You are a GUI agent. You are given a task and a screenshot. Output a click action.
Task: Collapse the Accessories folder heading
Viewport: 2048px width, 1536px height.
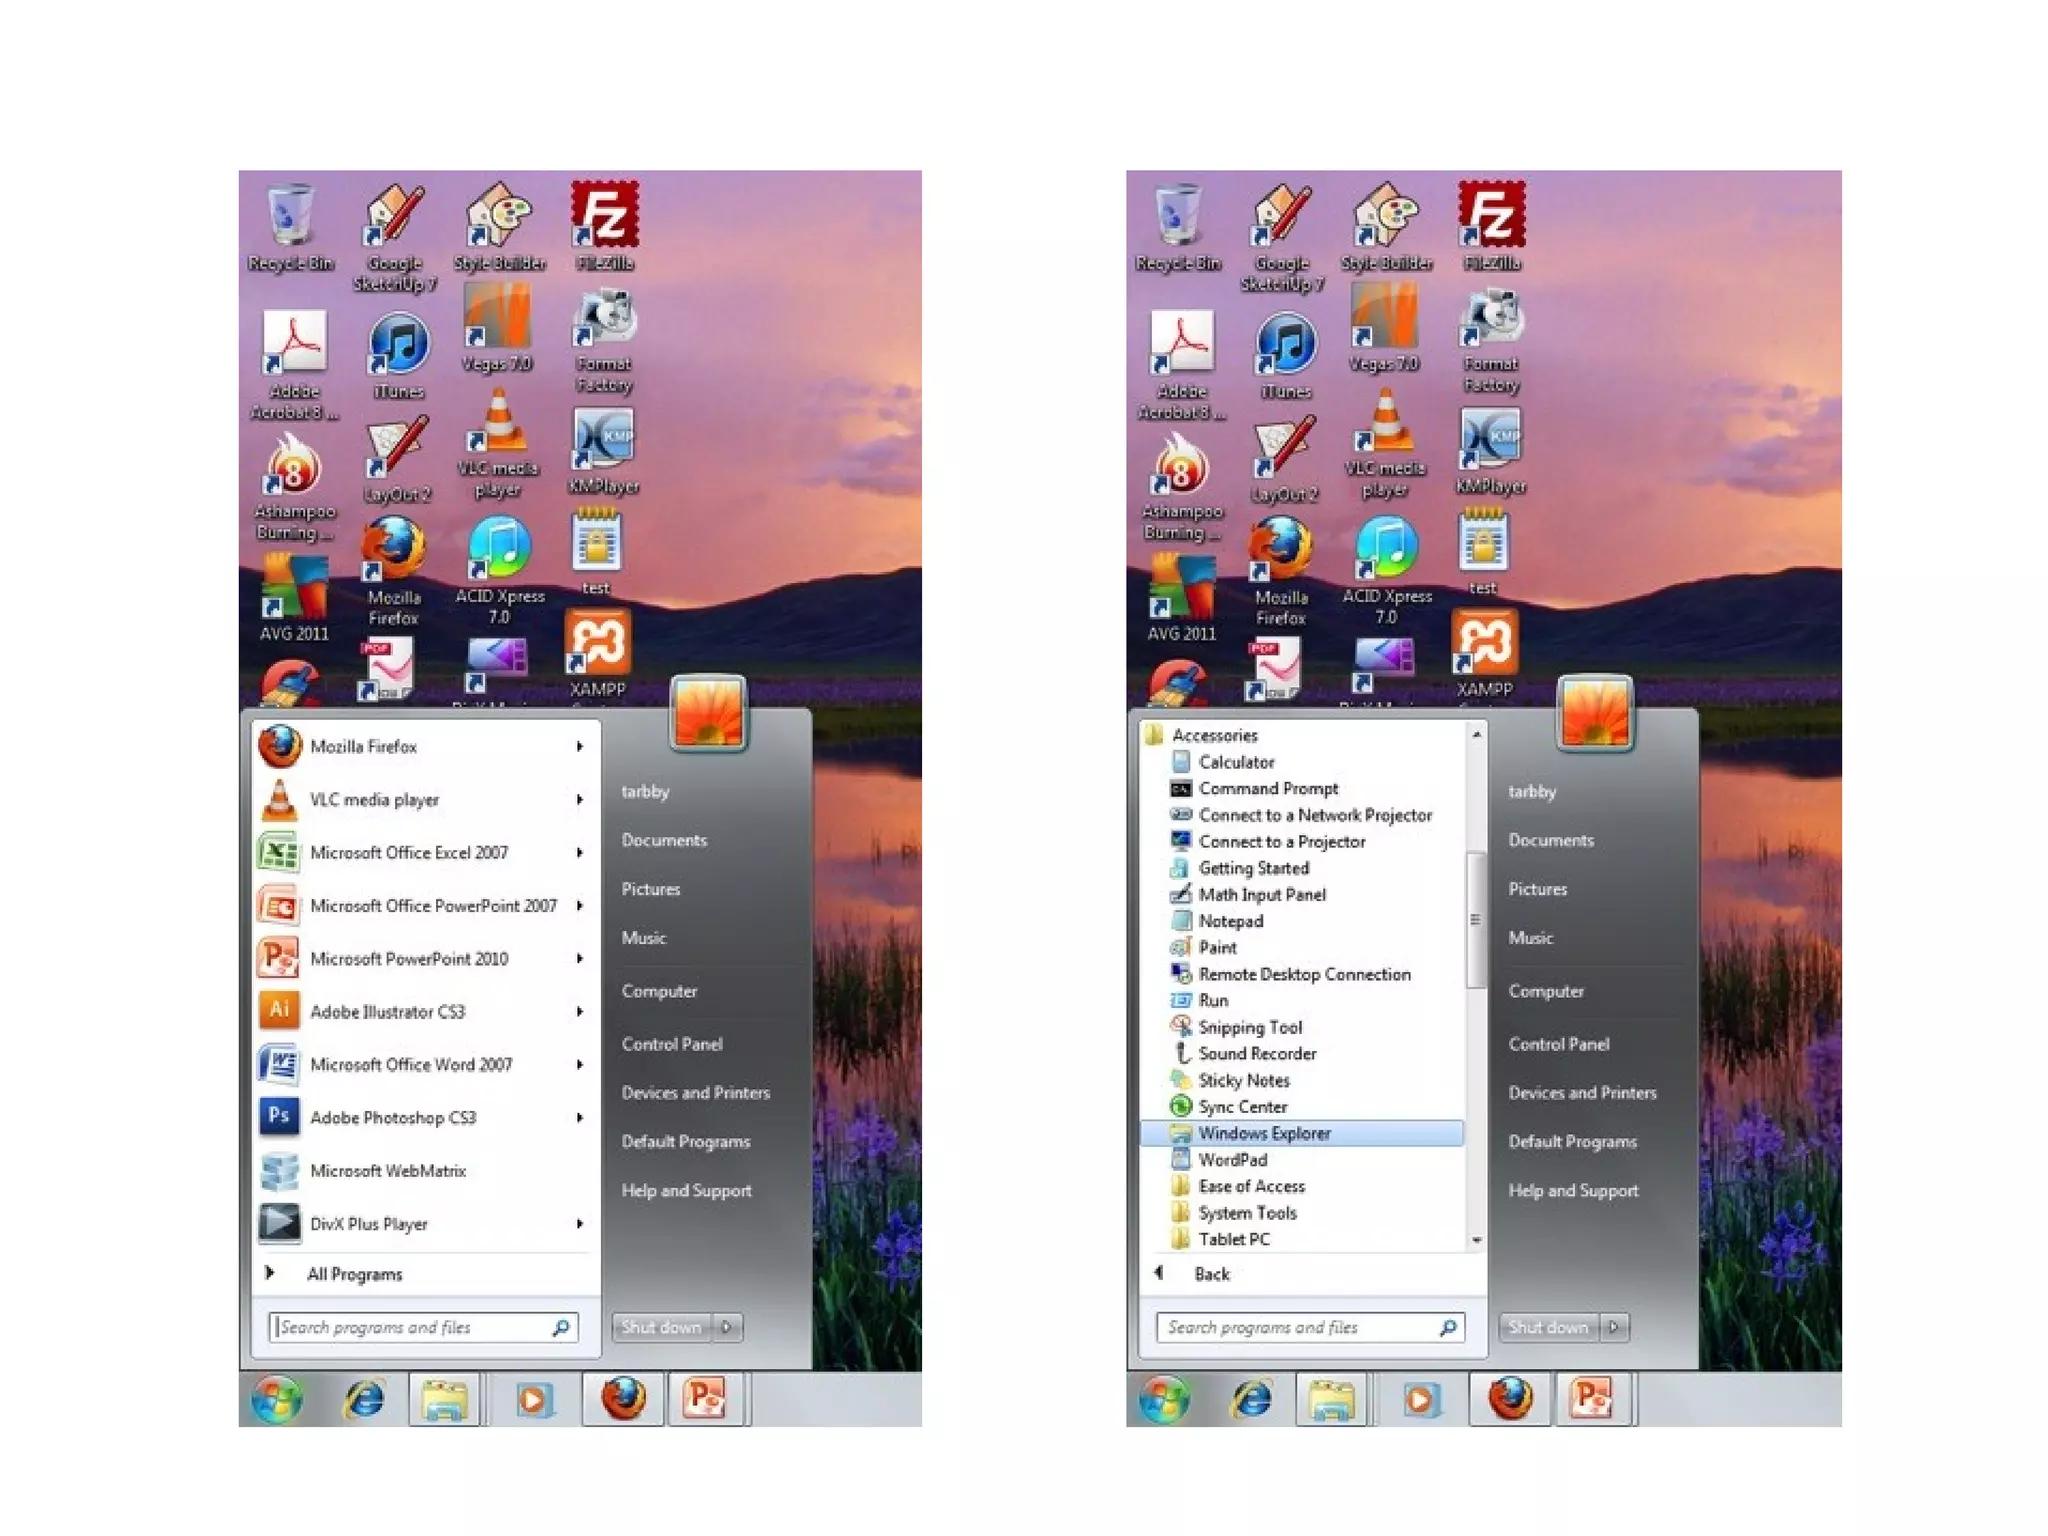coord(1214,735)
